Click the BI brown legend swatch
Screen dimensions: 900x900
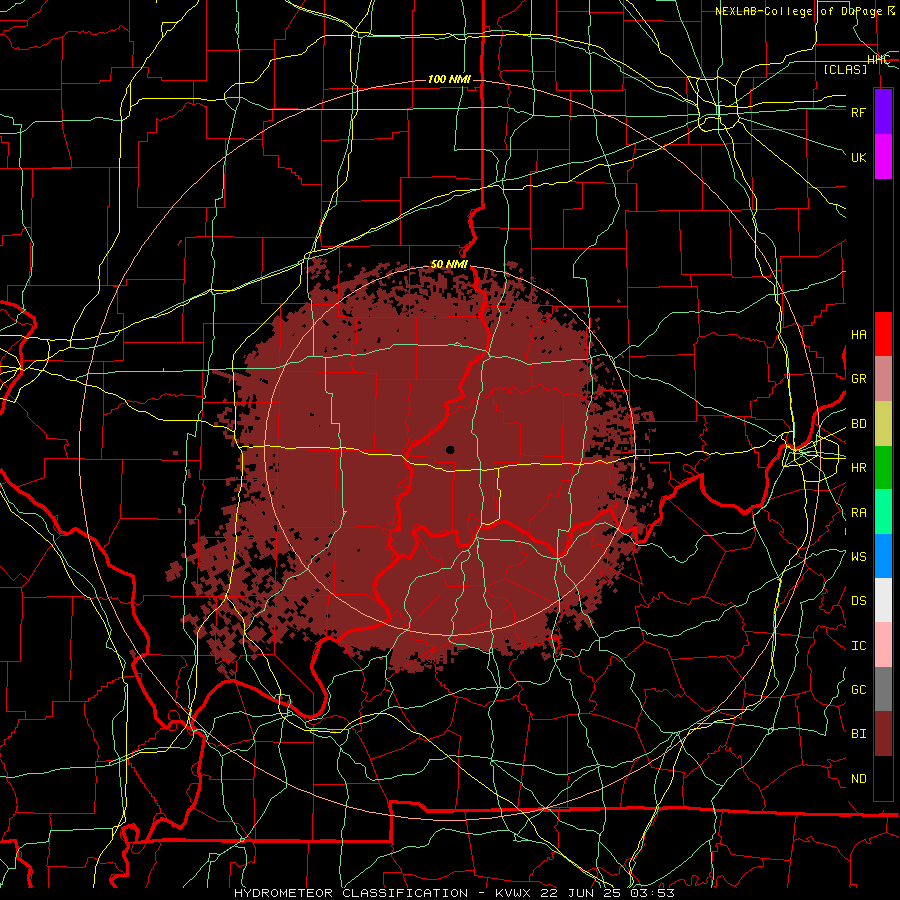tap(883, 734)
